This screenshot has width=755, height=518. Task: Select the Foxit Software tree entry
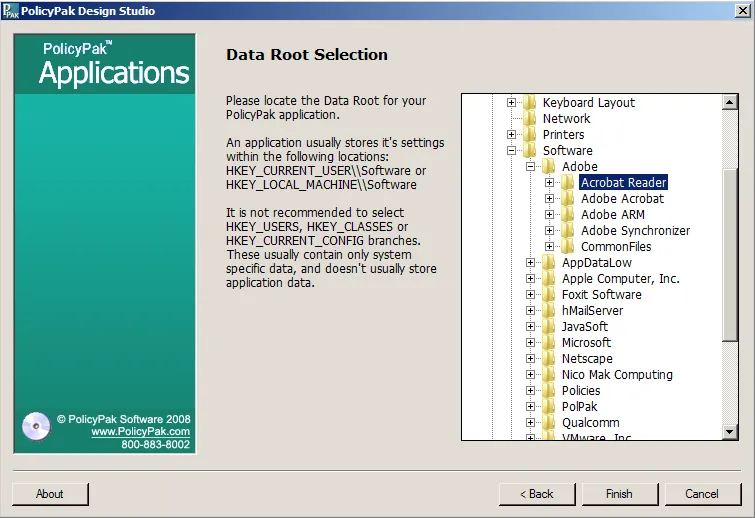pos(602,295)
